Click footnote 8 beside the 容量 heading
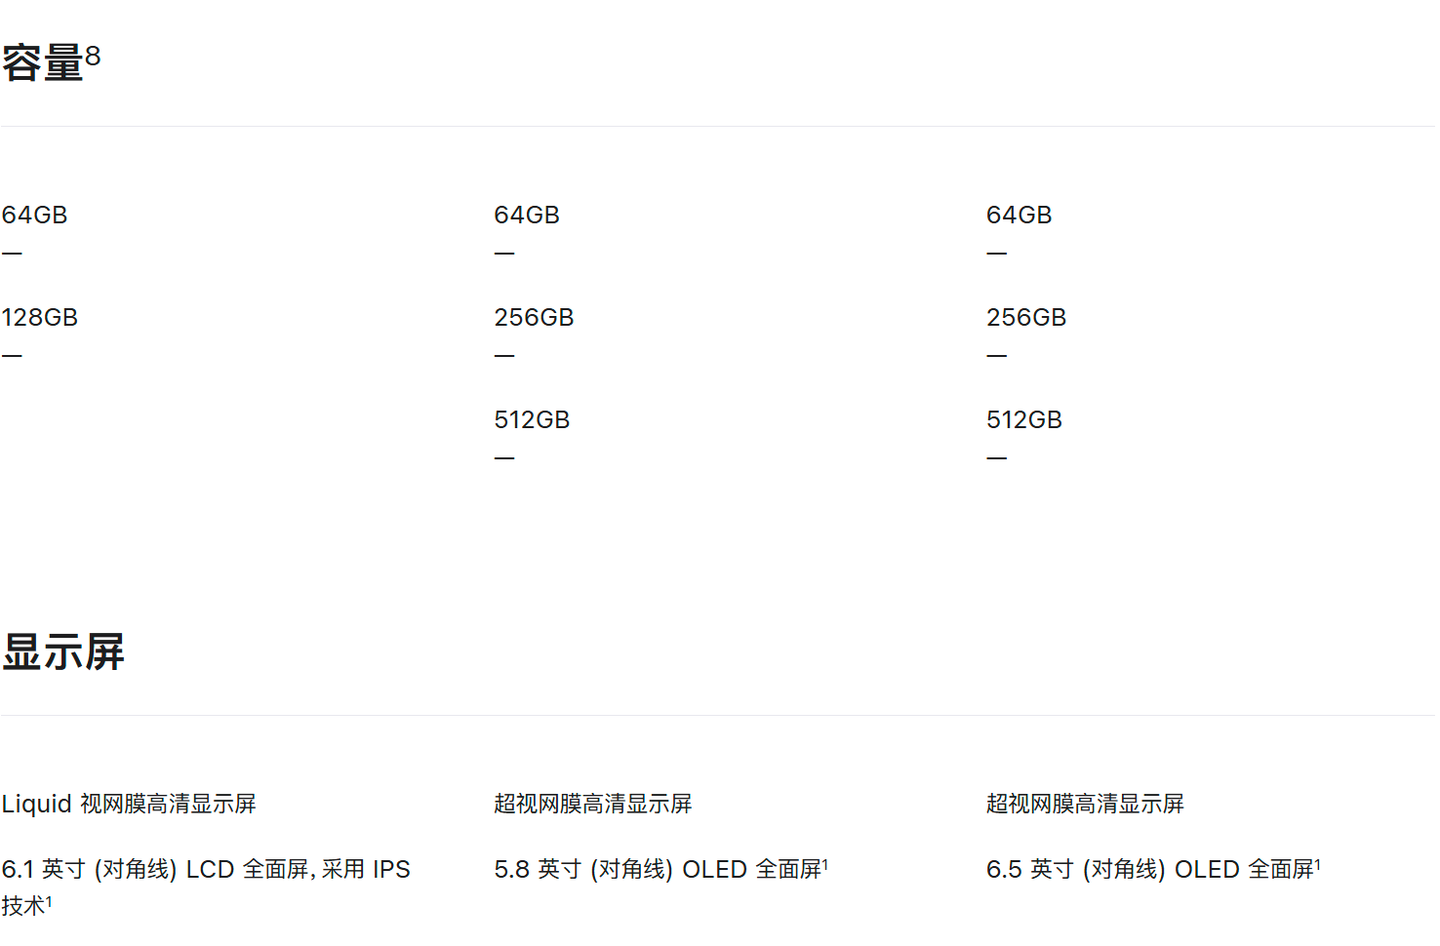 point(93,55)
